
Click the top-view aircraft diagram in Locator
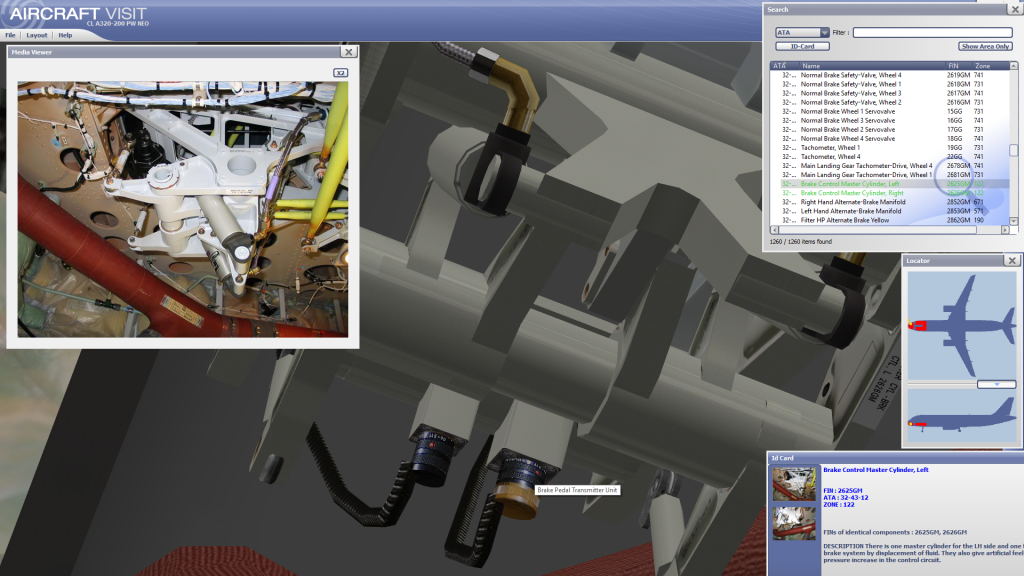pyautogui.click(x=962, y=326)
